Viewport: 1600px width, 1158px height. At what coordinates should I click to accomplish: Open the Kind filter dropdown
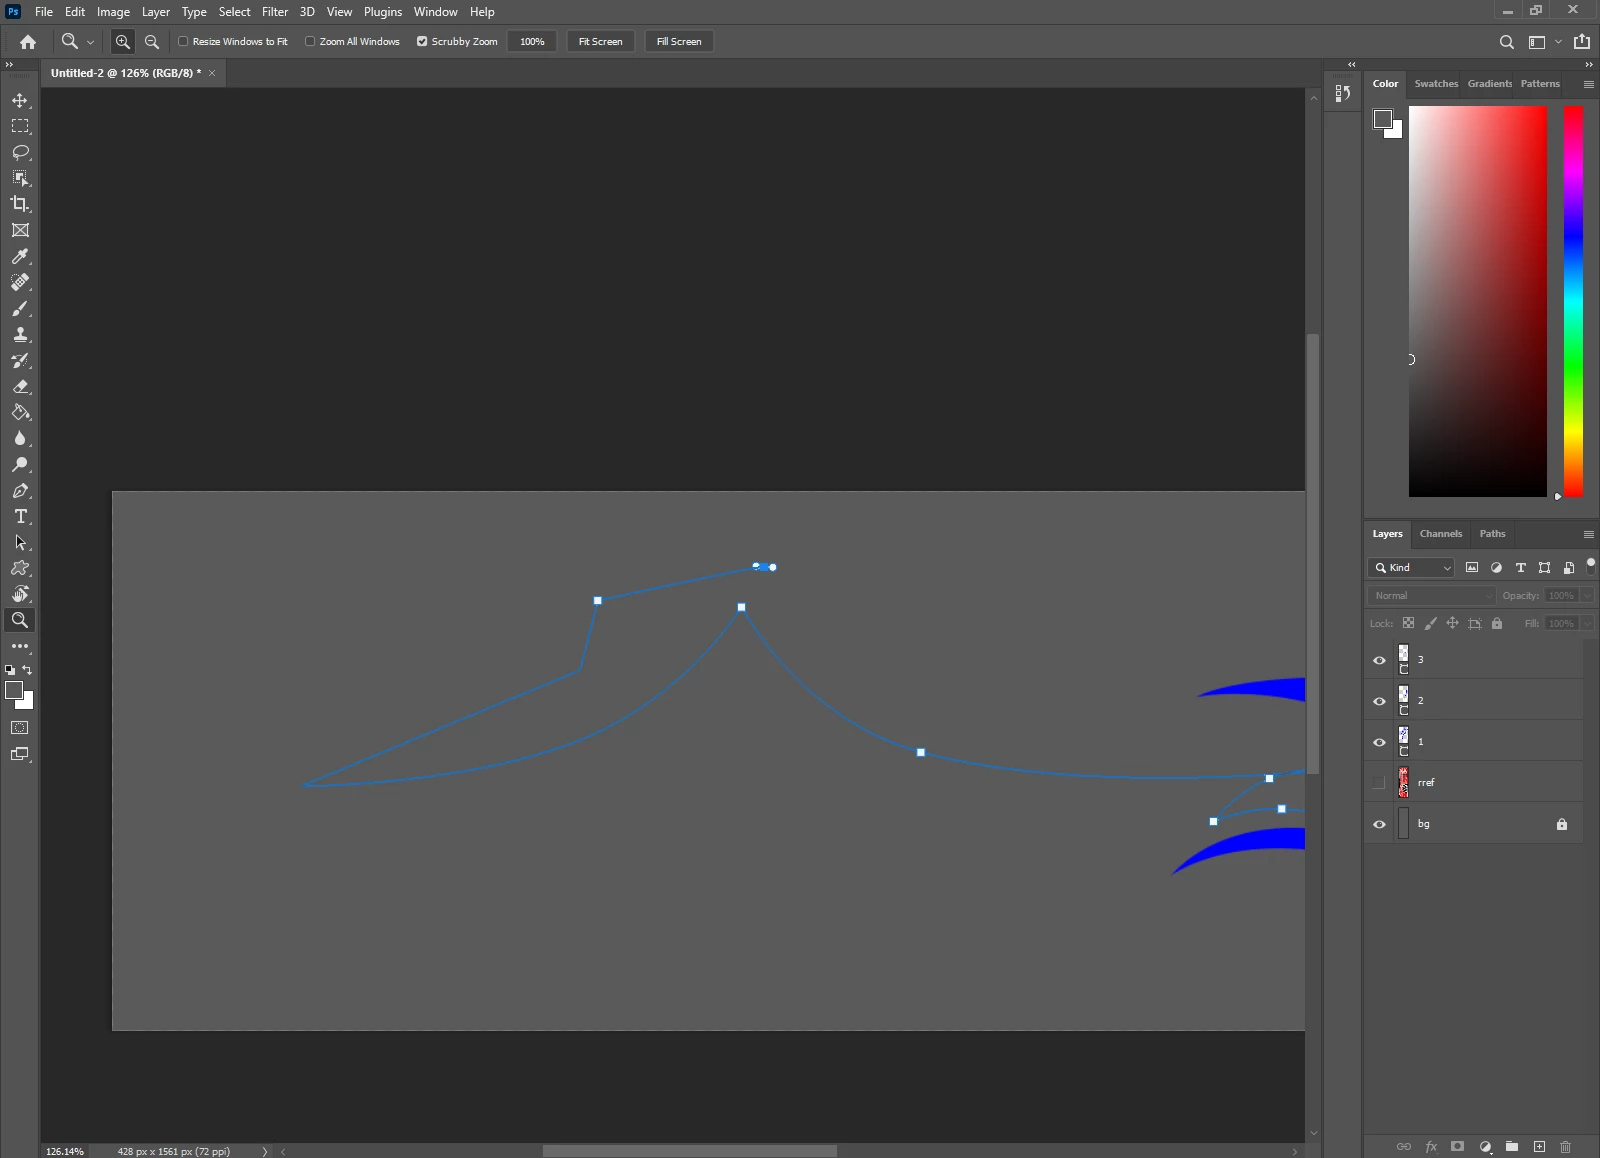[1411, 568]
